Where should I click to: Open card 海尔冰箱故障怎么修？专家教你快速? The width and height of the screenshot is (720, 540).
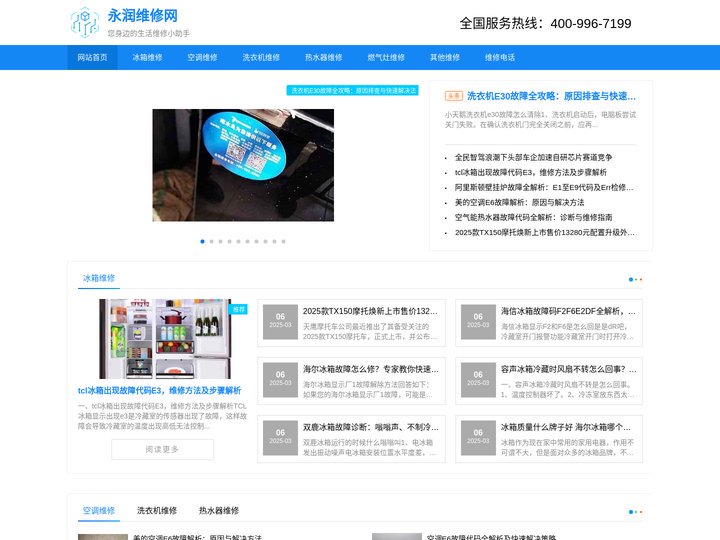tap(351, 381)
